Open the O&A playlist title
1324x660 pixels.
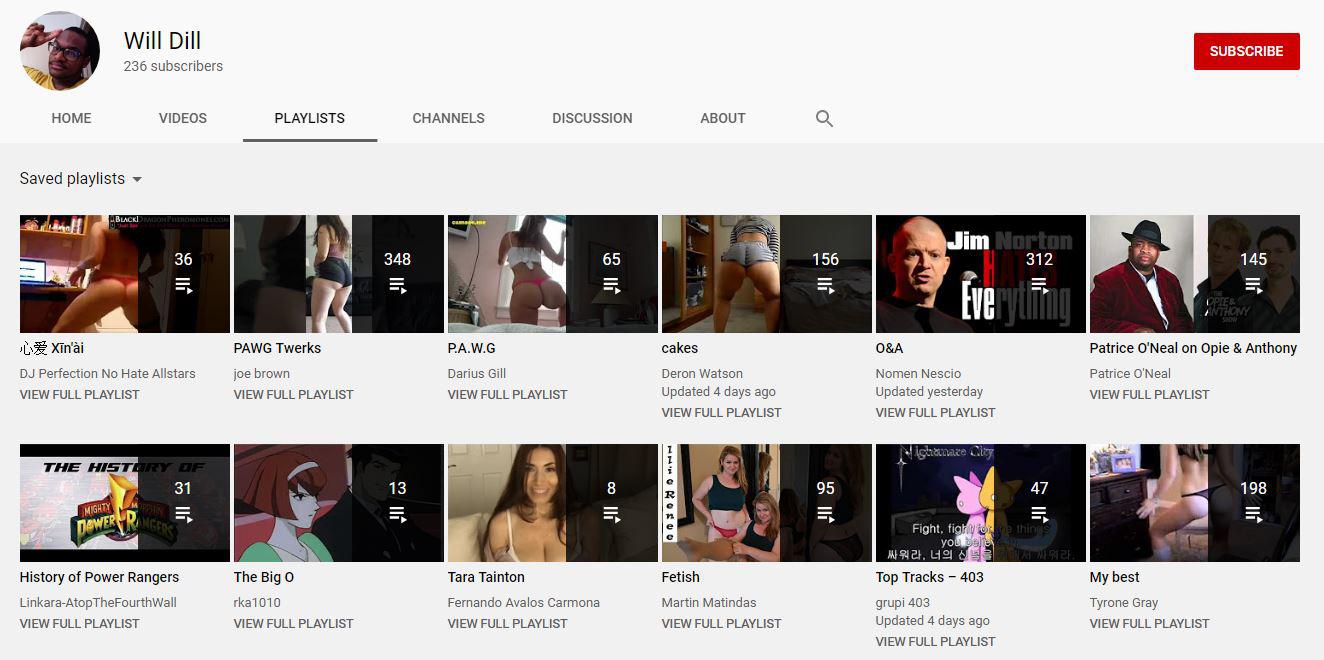(x=890, y=348)
